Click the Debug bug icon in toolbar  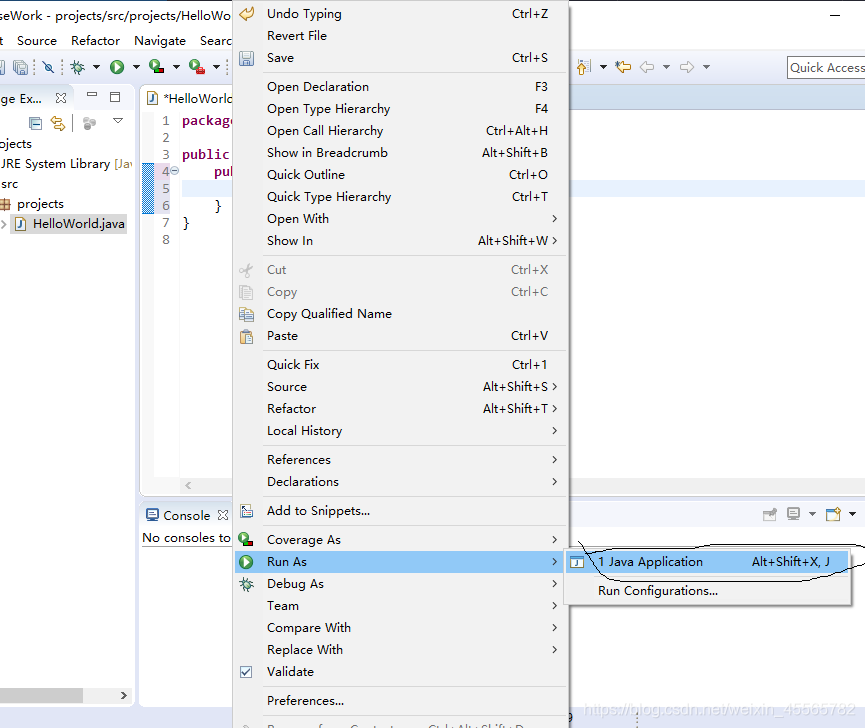click(x=78, y=67)
